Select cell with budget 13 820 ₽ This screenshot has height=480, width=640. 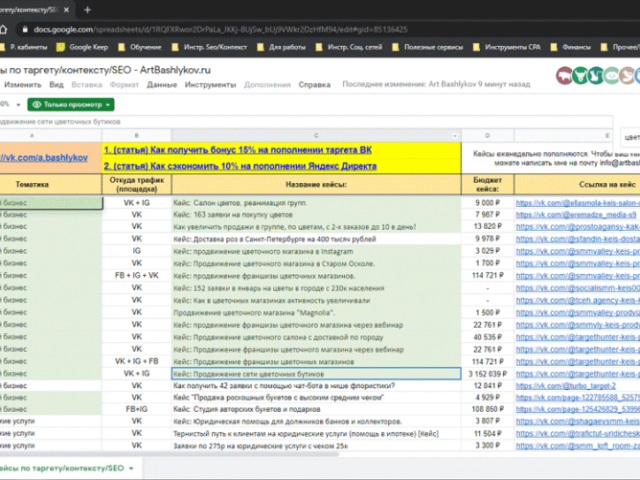tap(487, 227)
